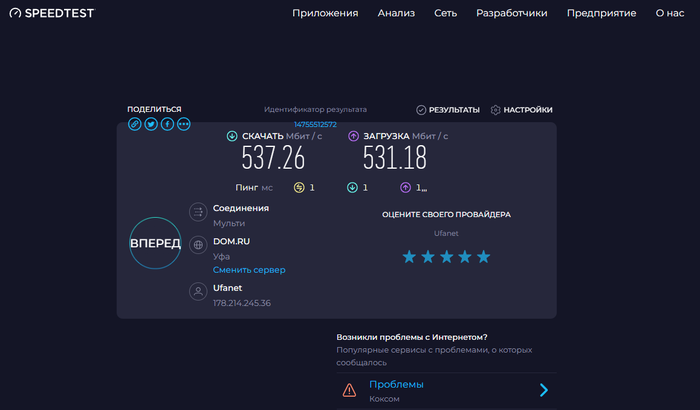Open the Сеть menu
This screenshot has width=700, height=410.
point(446,13)
